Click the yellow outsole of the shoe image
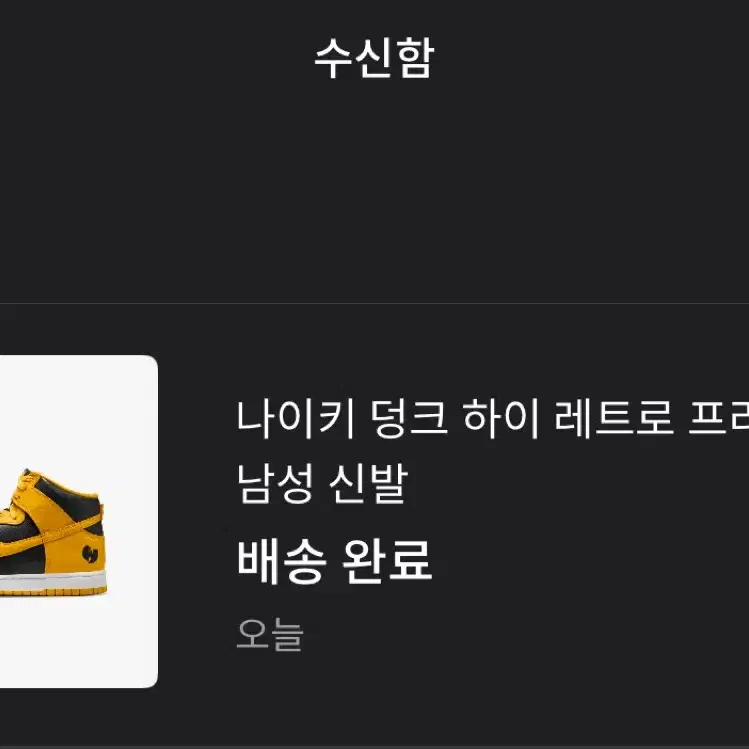 click(53, 592)
